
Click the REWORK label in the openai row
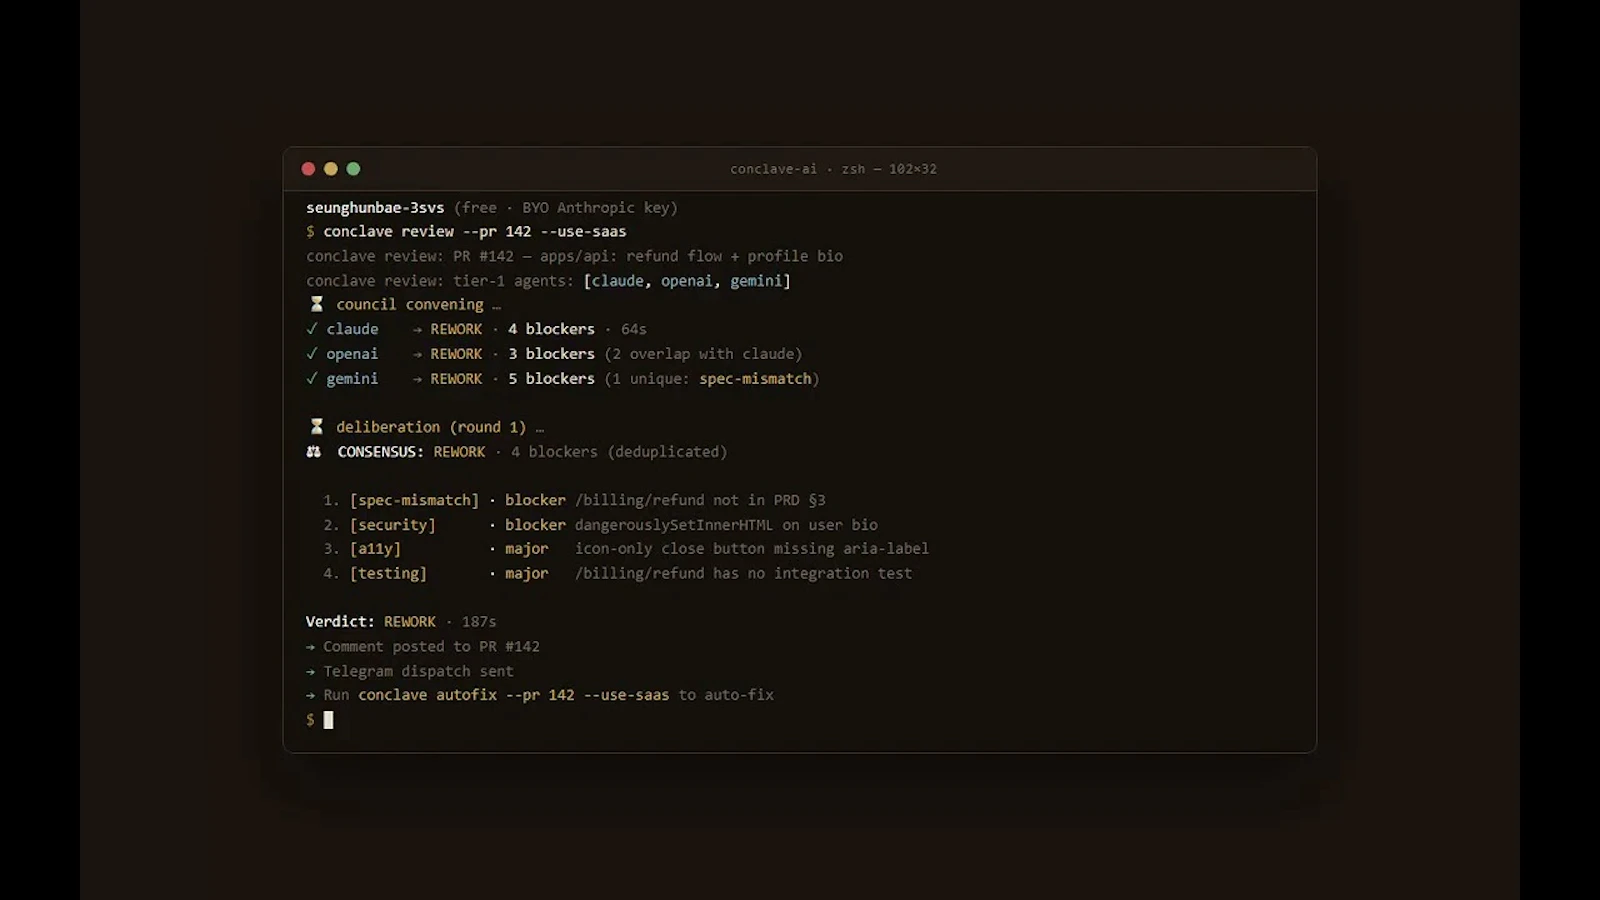[456, 354]
